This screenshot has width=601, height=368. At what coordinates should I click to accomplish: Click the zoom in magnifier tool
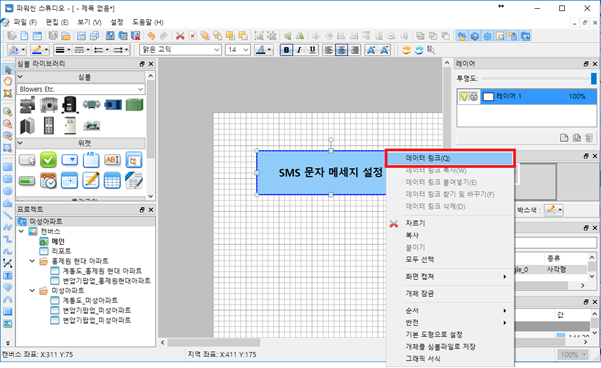8,112
